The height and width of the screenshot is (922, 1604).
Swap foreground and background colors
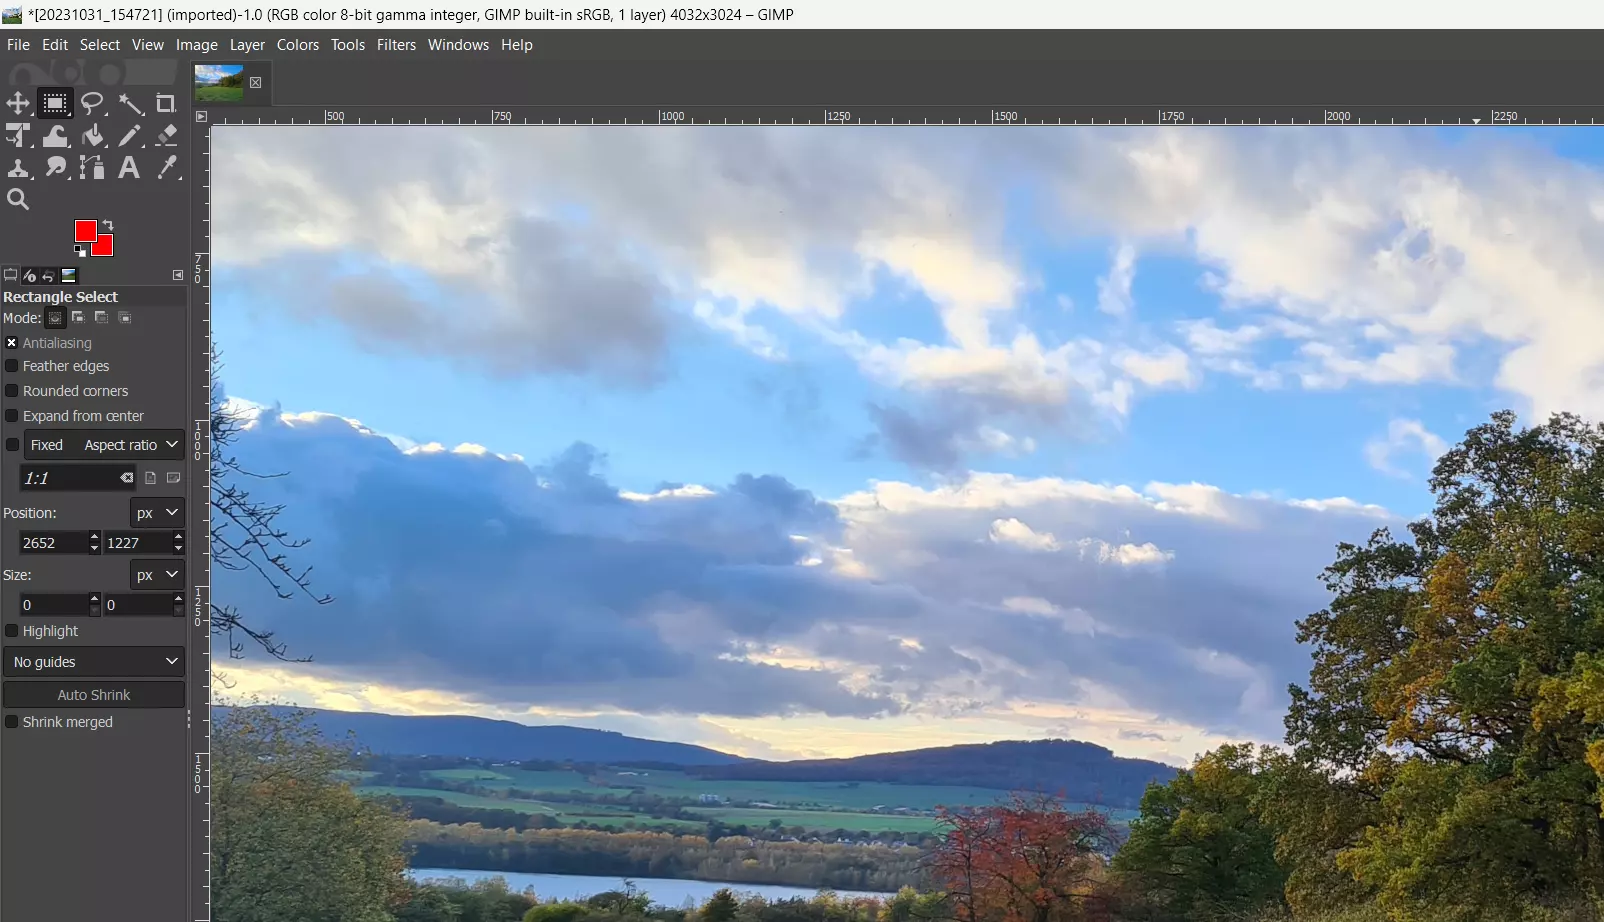pyautogui.click(x=108, y=224)
